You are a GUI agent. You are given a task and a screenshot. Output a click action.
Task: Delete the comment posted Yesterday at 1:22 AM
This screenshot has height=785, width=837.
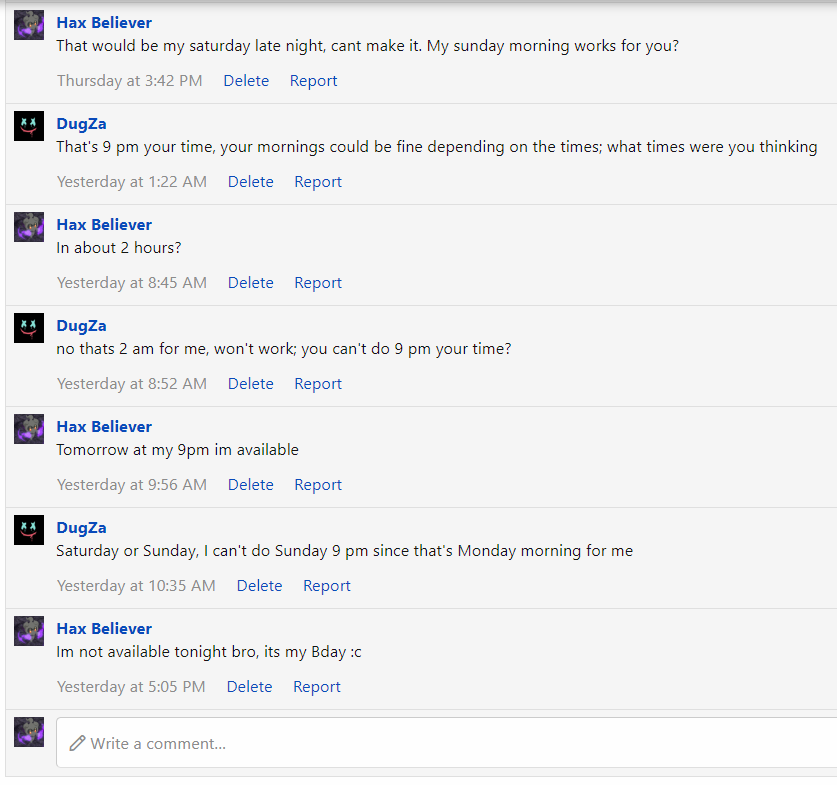click(x=250, y=181)
